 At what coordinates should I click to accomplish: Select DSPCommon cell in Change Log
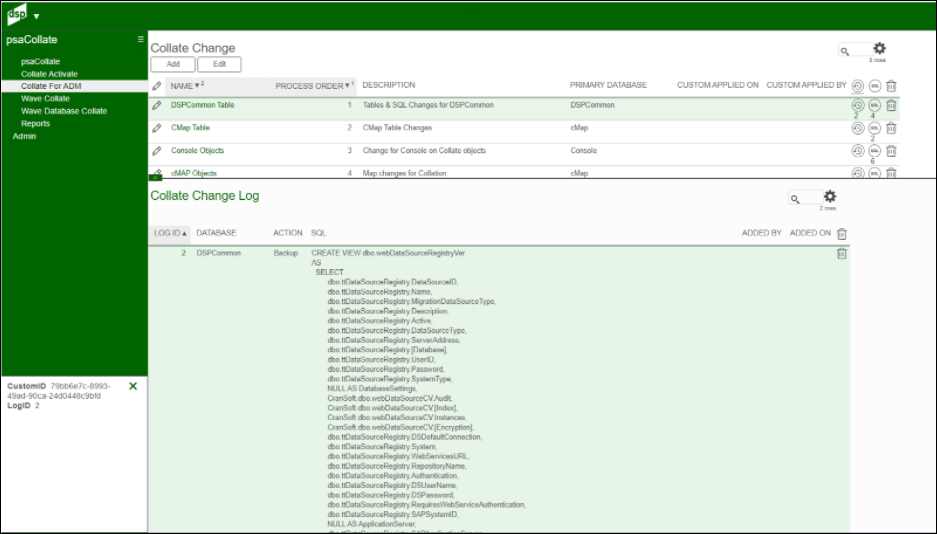(x=218, y=253)
